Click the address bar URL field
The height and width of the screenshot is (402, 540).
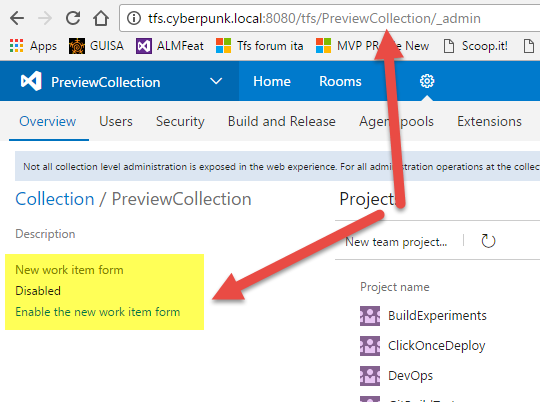point(330,18)
